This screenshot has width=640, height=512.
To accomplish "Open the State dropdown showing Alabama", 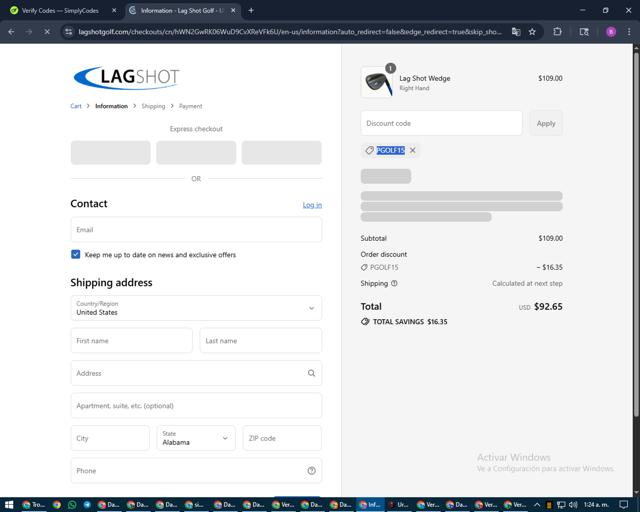I will coord(196,438).
